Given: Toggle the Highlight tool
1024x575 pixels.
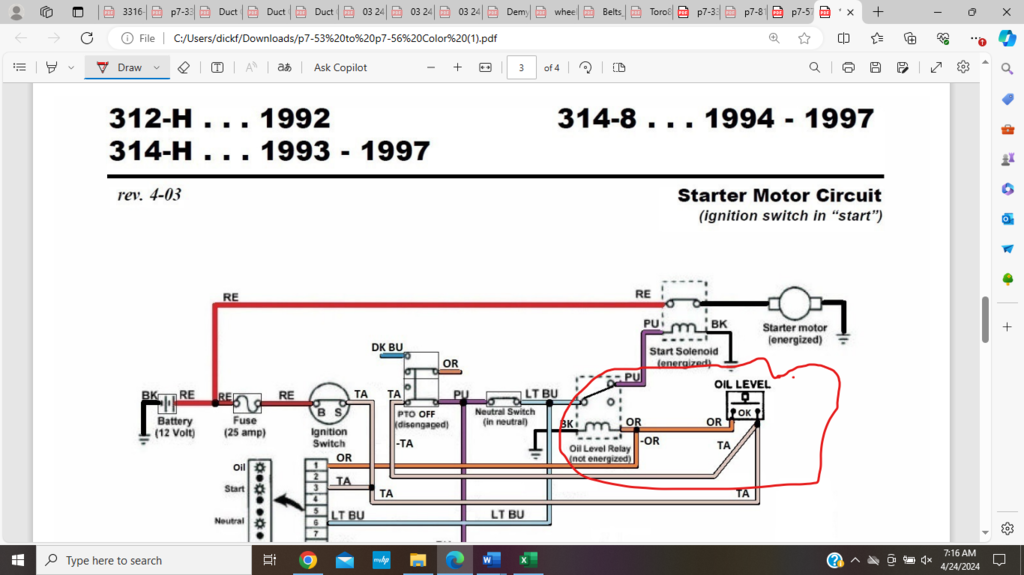Looking at the screenshot, I should [x=48, y=67].
